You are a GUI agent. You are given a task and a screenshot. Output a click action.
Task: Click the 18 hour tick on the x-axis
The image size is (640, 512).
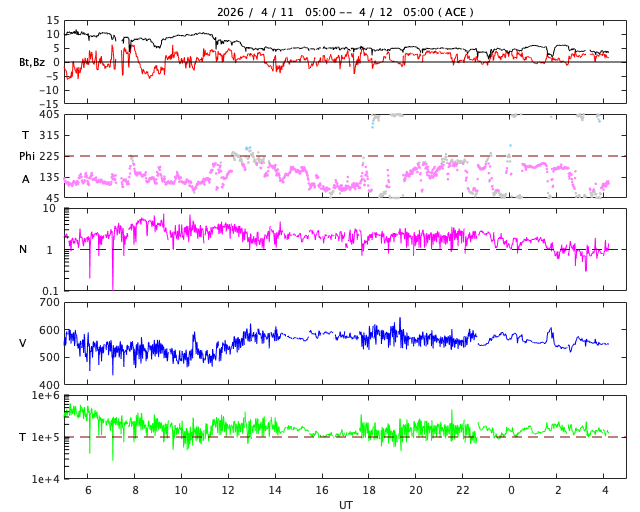(369, 491)
